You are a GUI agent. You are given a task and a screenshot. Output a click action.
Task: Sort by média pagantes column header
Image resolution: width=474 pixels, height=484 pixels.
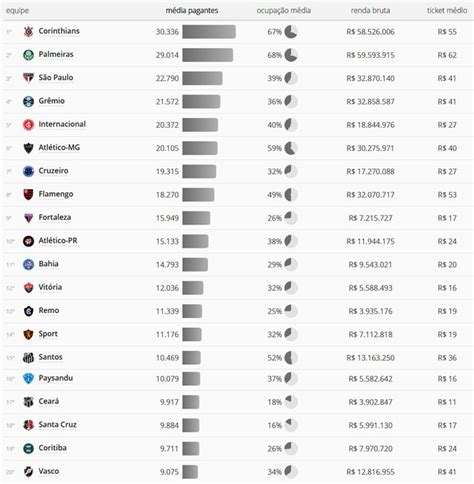192,11
